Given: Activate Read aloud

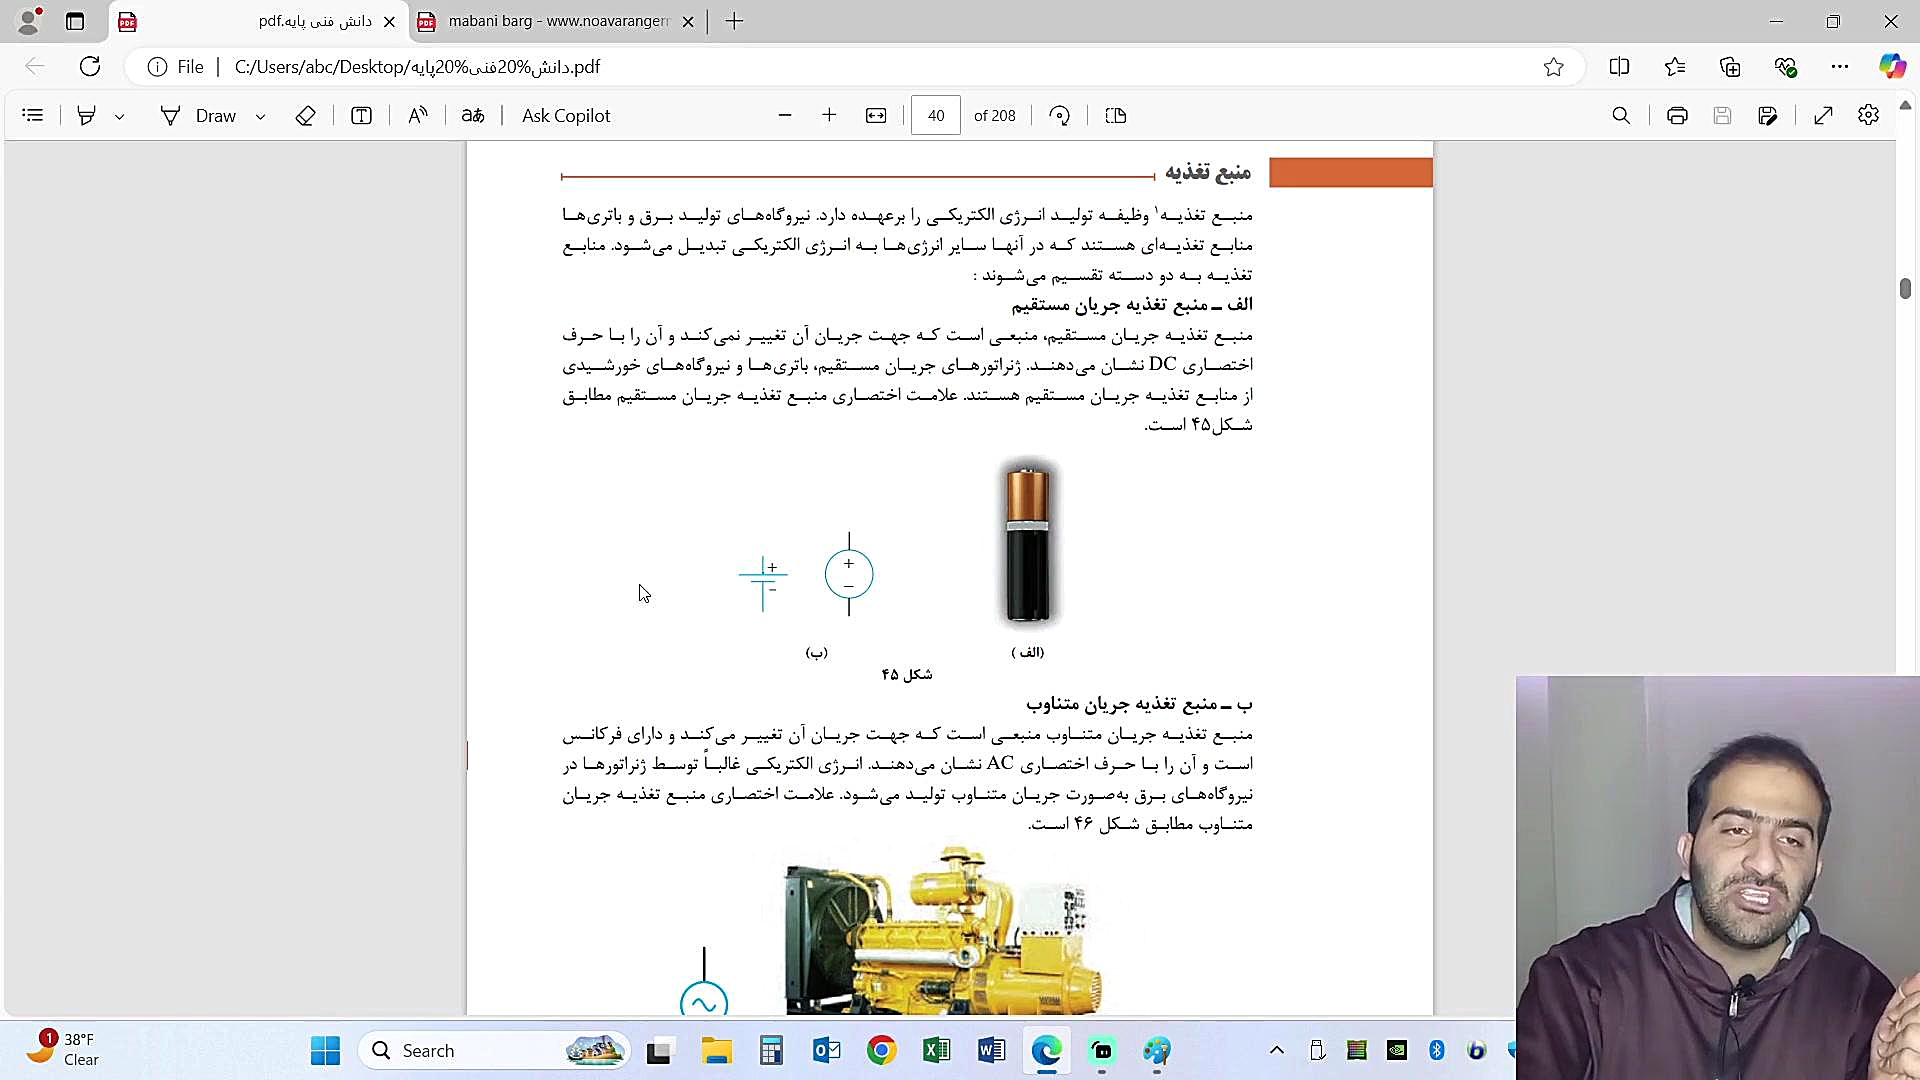Looking at the screenshot, I should 418,116.
